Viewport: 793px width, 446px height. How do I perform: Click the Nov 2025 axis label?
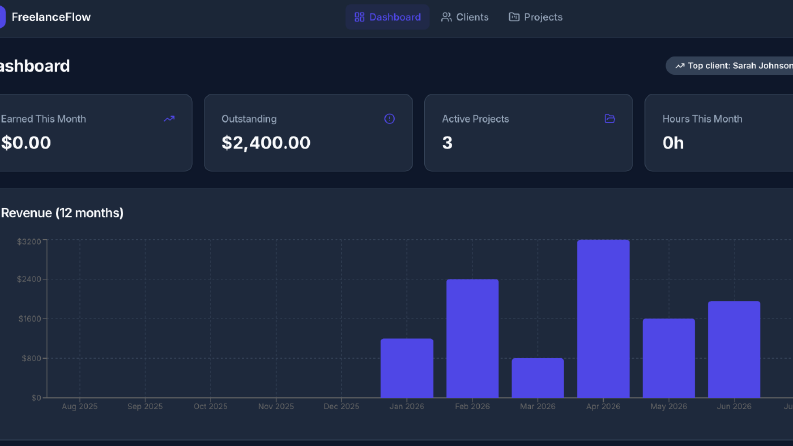point(276,407)
